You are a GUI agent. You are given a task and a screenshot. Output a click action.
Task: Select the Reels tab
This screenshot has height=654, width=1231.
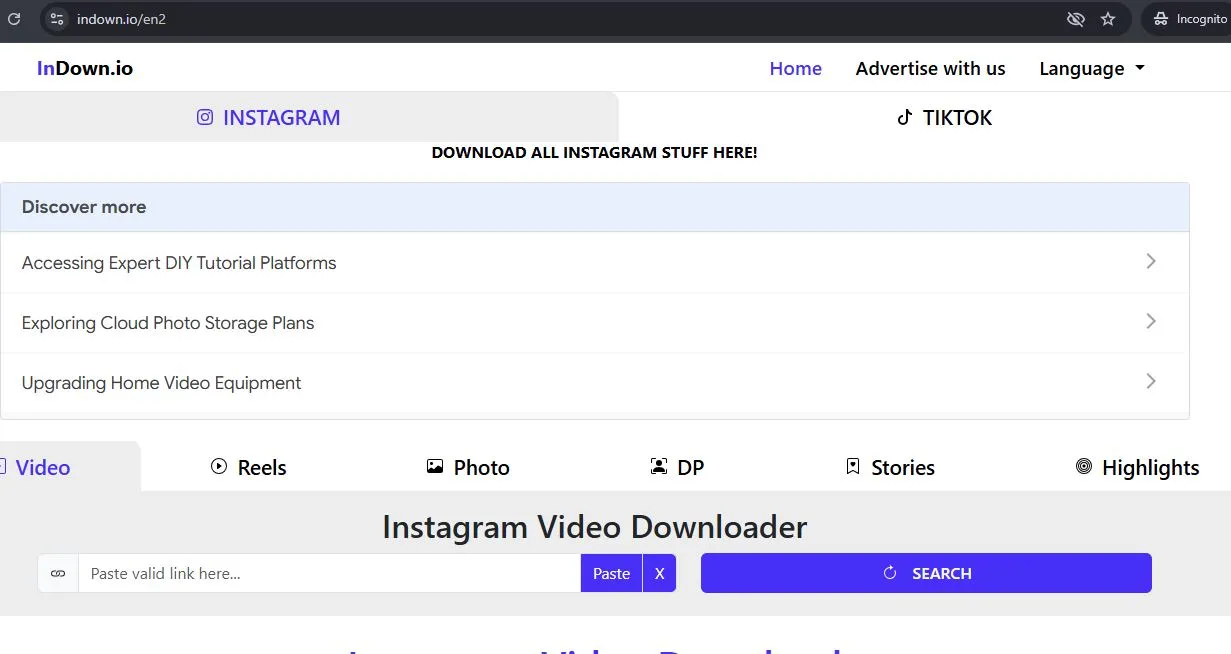[x=249, y=467]
